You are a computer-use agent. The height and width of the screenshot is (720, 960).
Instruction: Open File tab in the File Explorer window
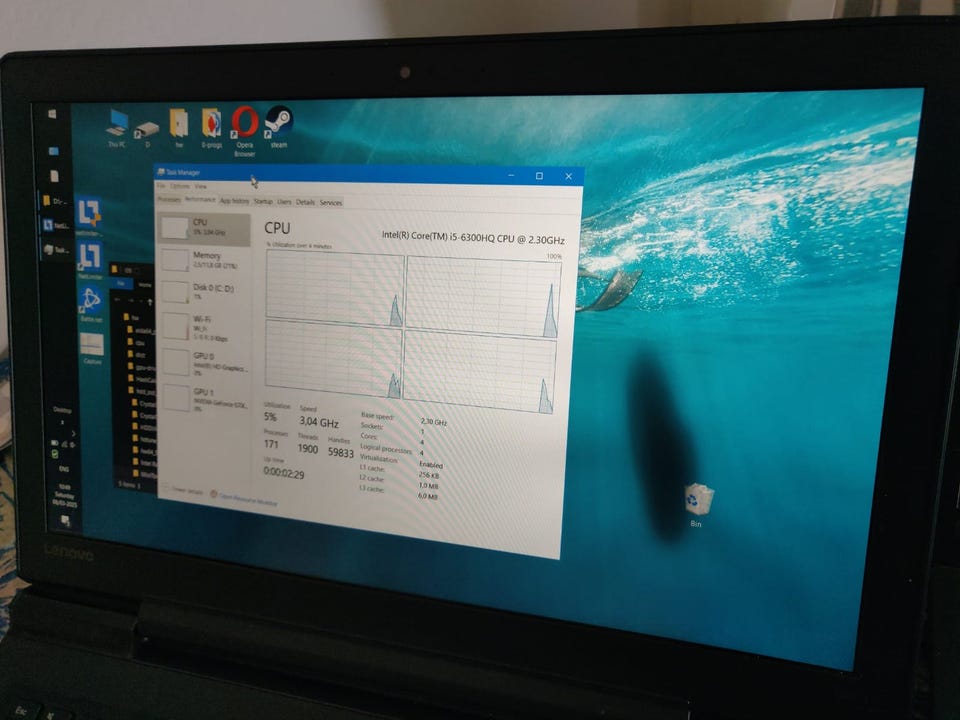point(121,283)
